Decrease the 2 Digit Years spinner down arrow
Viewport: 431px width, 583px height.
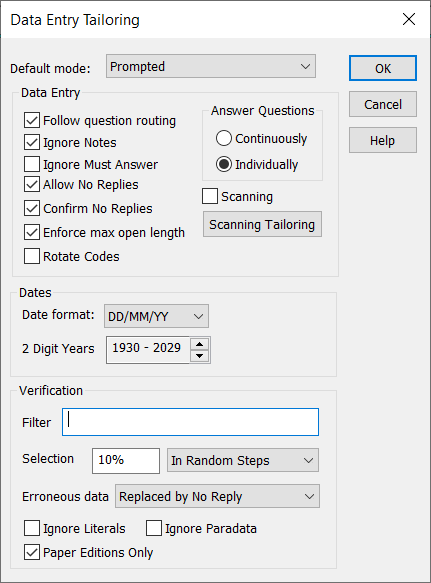pyautogui.click(x=200, y=356)
